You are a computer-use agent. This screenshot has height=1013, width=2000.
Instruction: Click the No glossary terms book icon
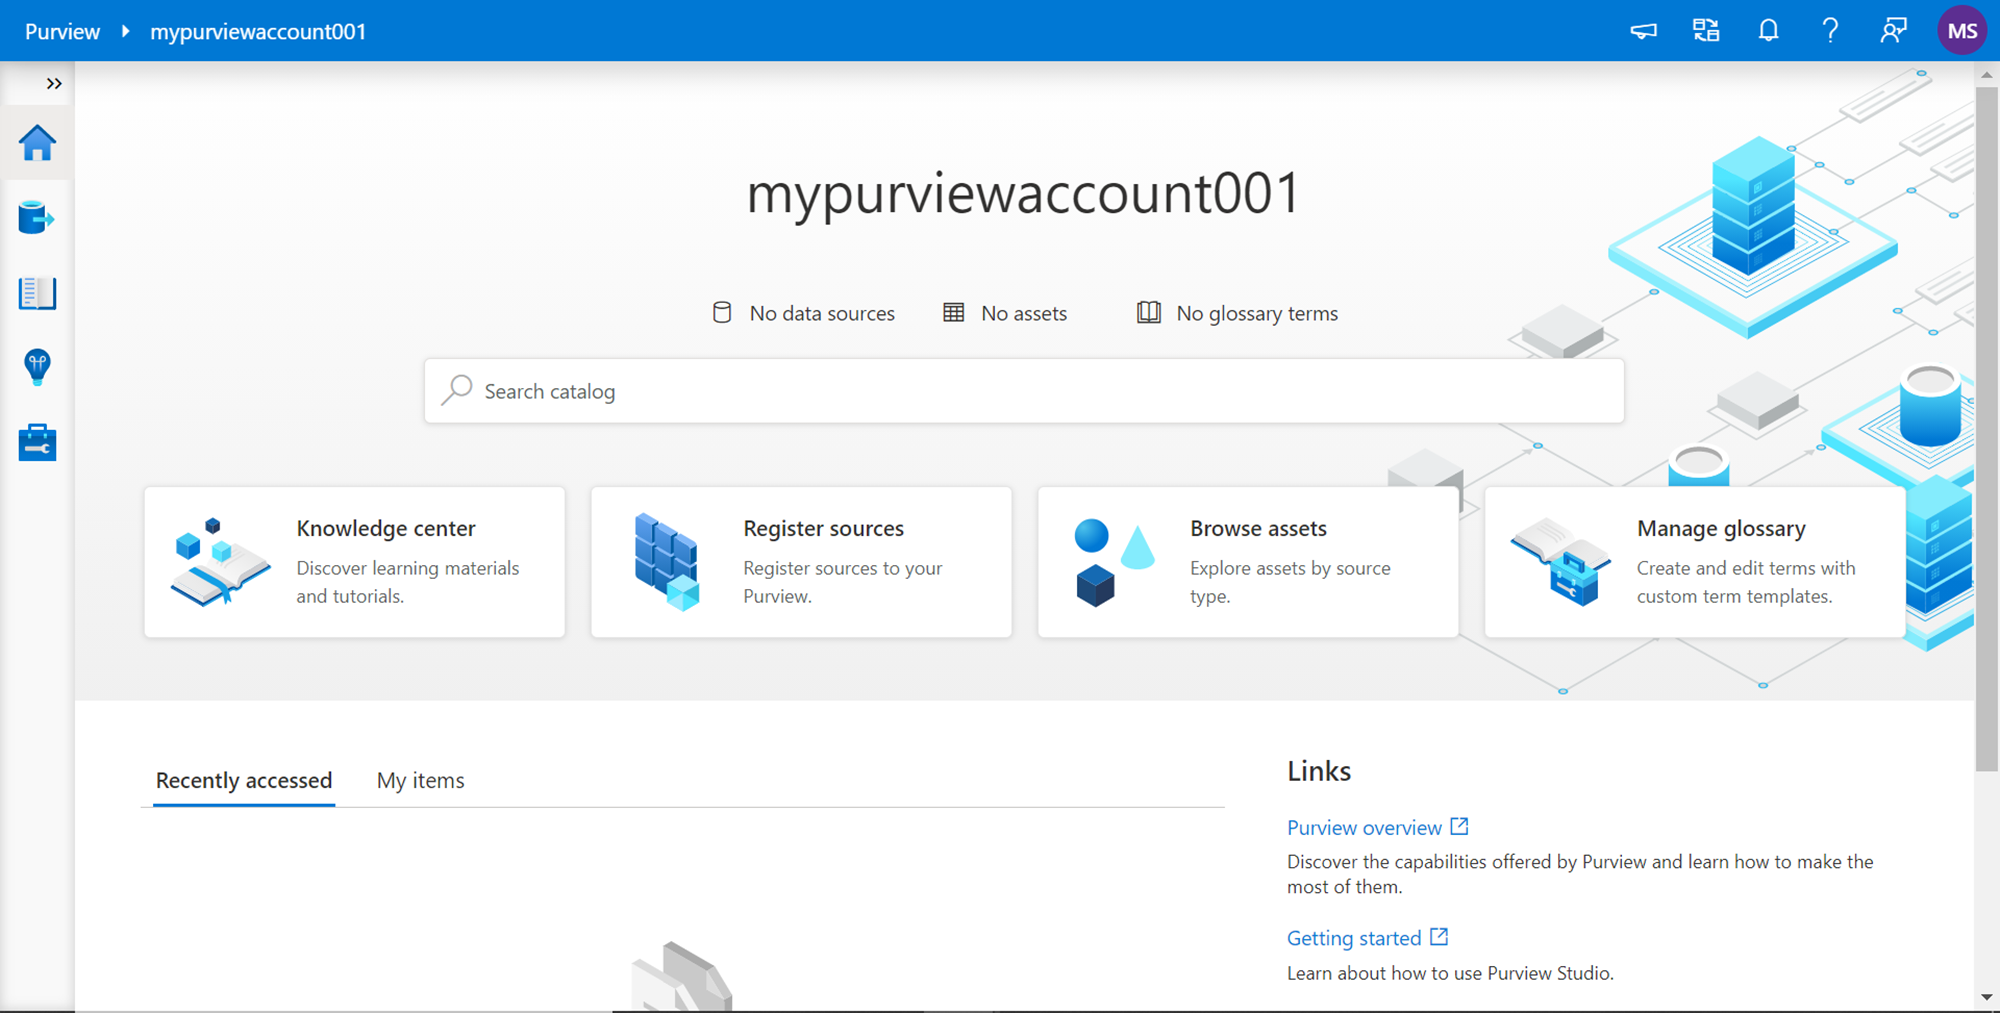1149,313
